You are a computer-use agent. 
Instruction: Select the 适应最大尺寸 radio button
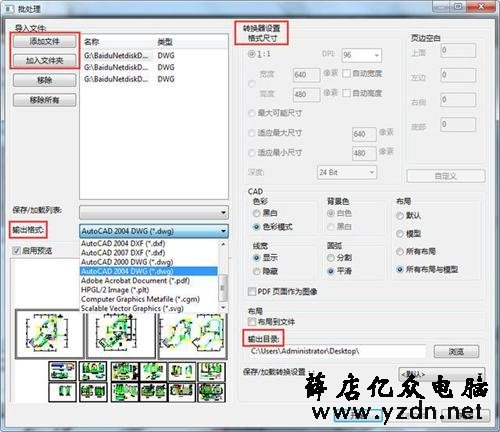point(252,133)
